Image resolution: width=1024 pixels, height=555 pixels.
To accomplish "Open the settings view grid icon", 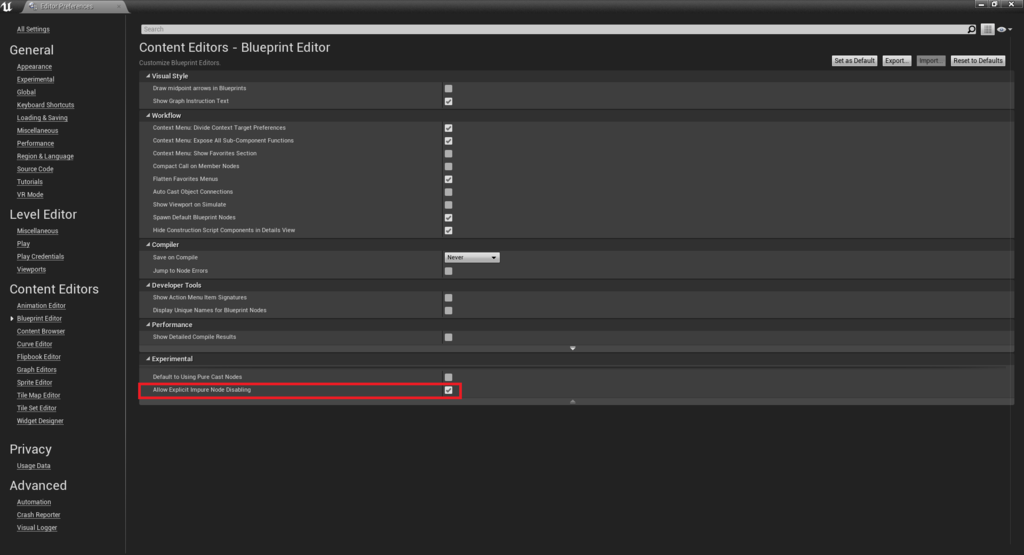I will (987, 29).
